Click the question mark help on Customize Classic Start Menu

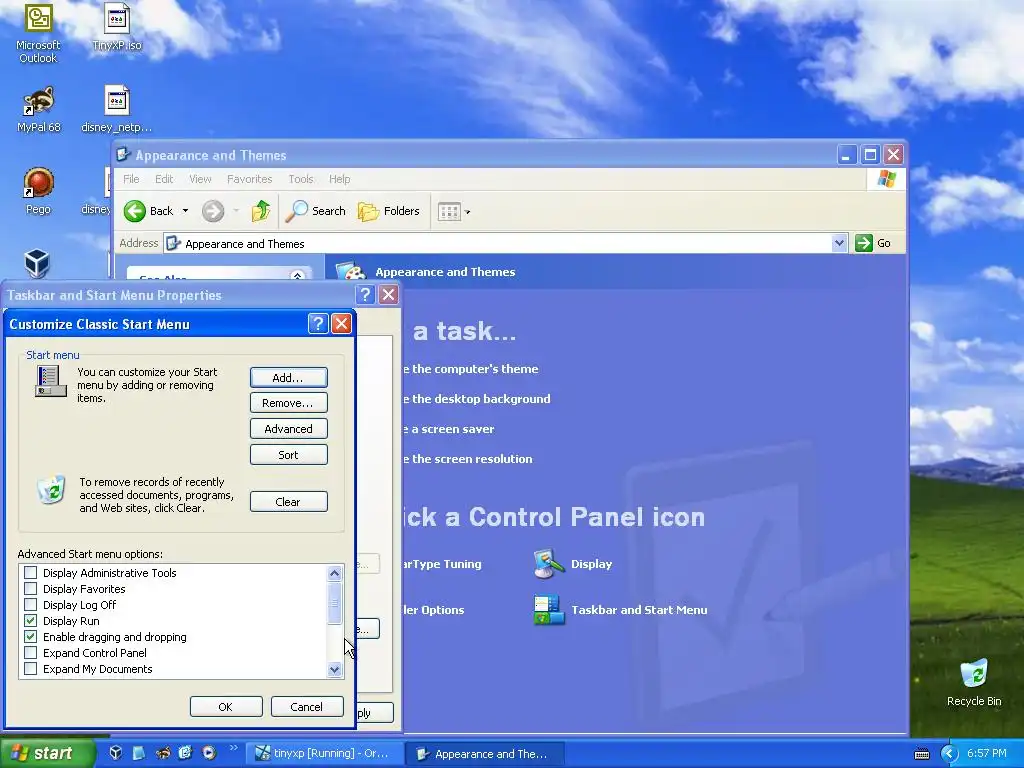317,323
